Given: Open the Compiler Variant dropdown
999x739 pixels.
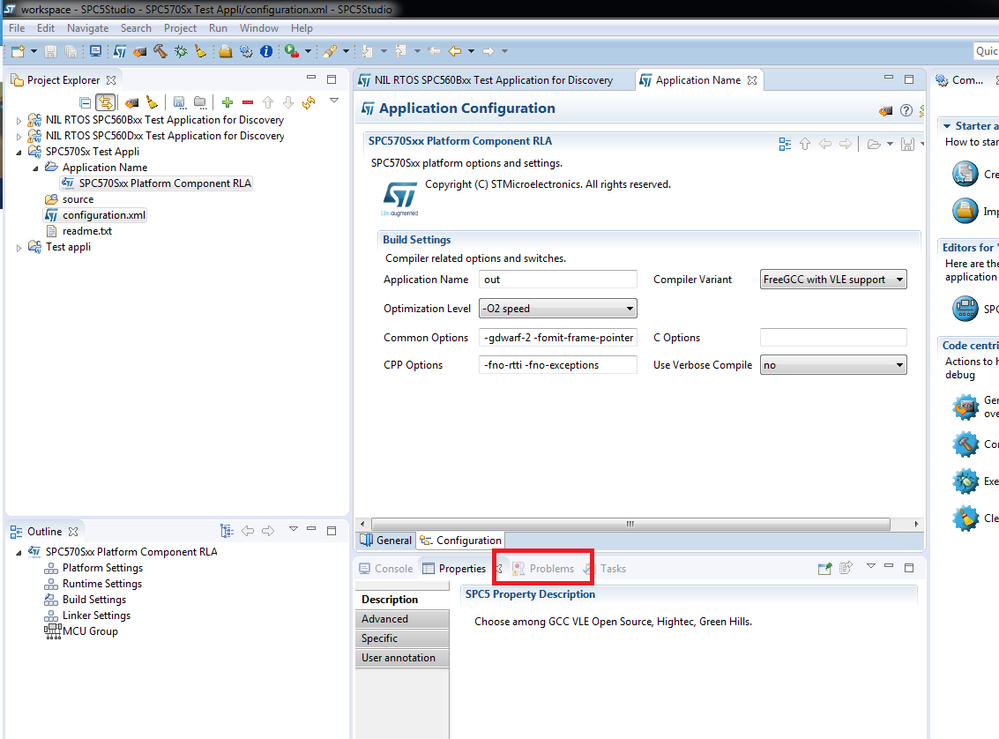Looking at the screenshot, I should [x=833, y=279].
